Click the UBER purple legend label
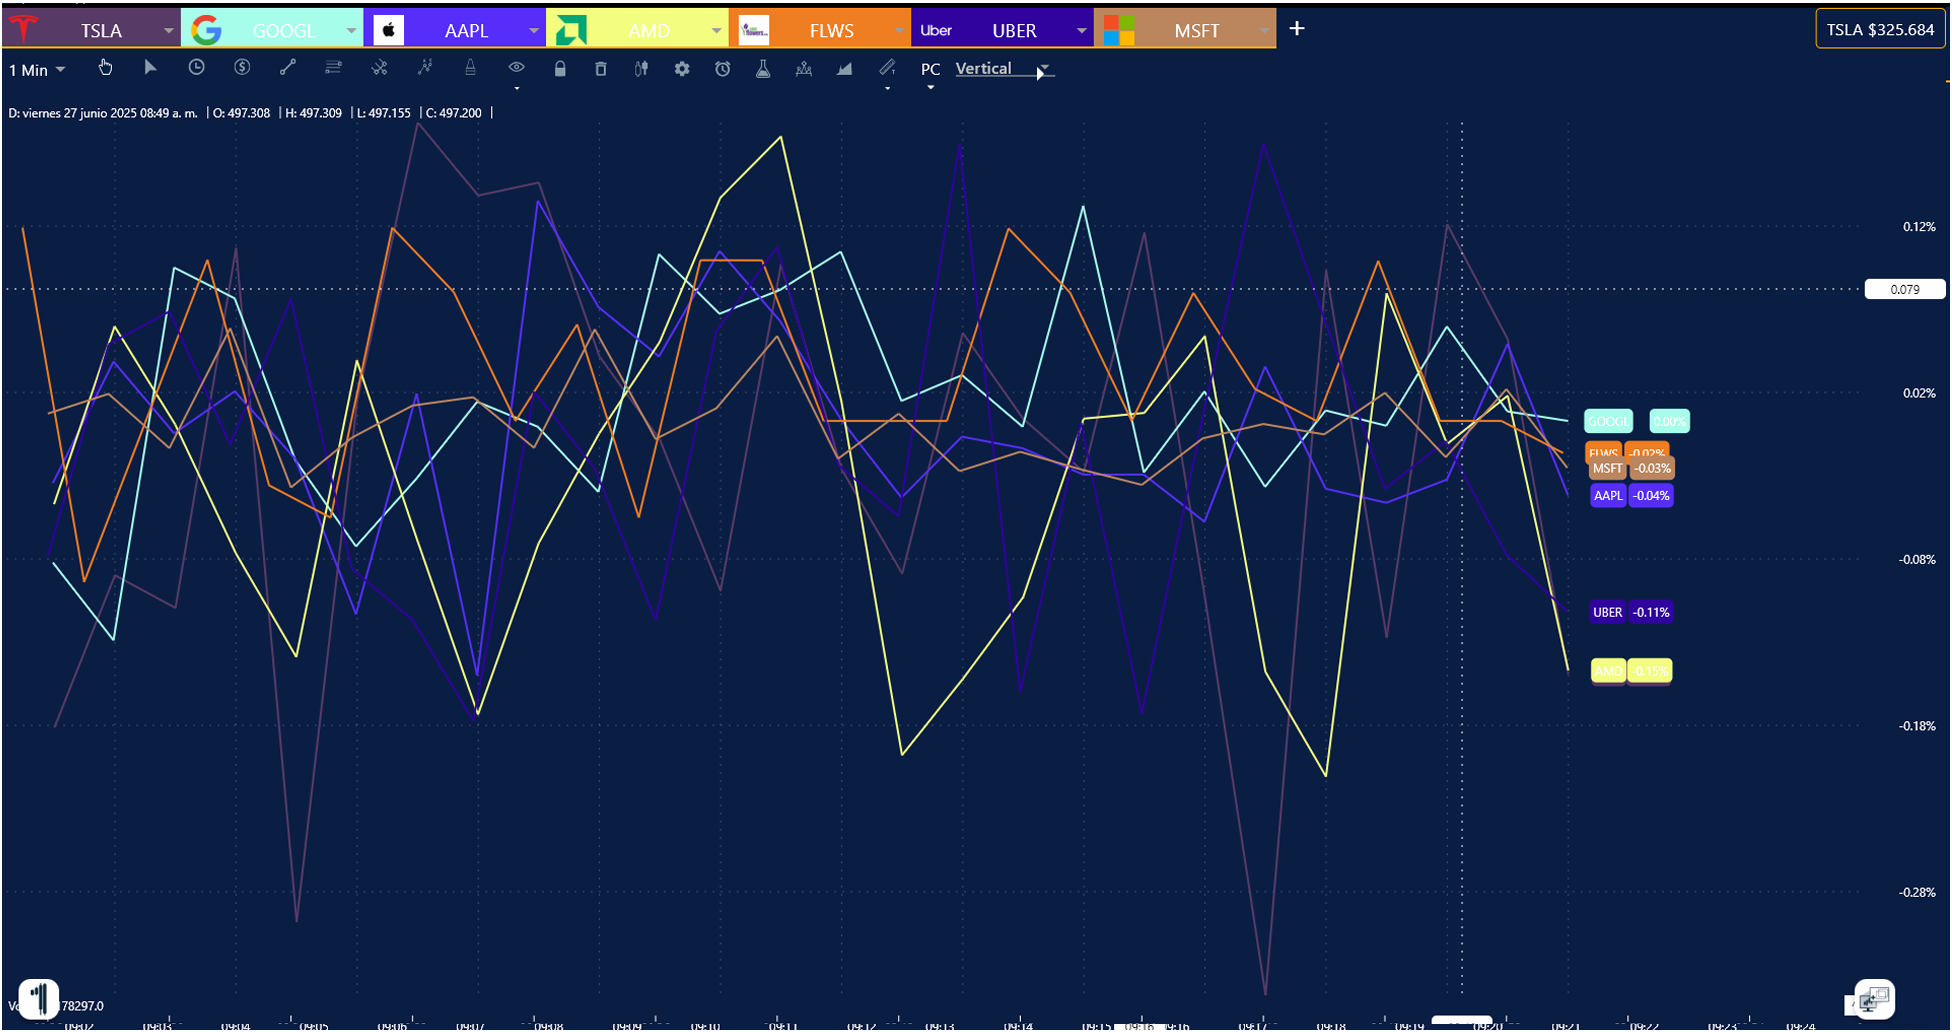 pos(1607,612)
